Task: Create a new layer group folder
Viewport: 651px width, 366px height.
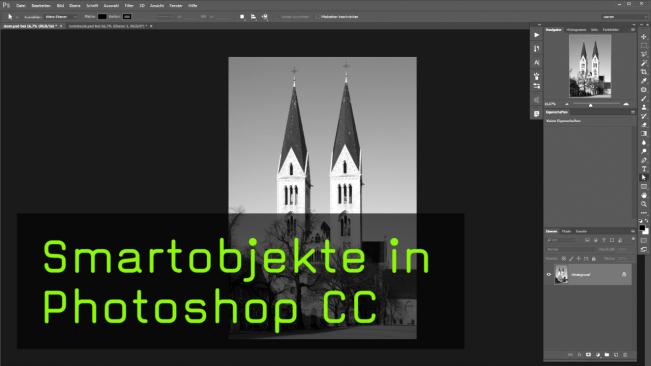Action: pos(607,355)
